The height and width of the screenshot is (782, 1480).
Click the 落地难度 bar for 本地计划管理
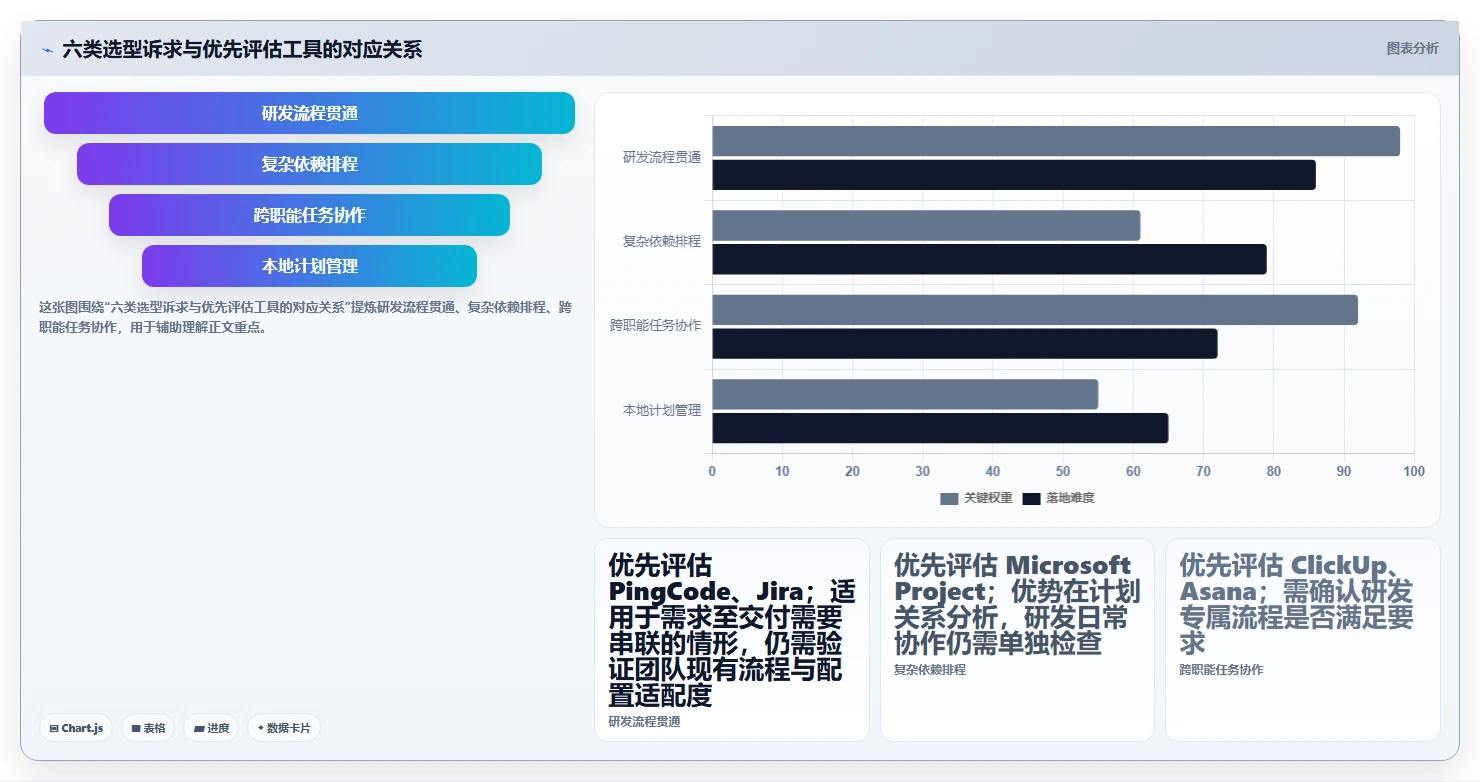coord(940,428)
